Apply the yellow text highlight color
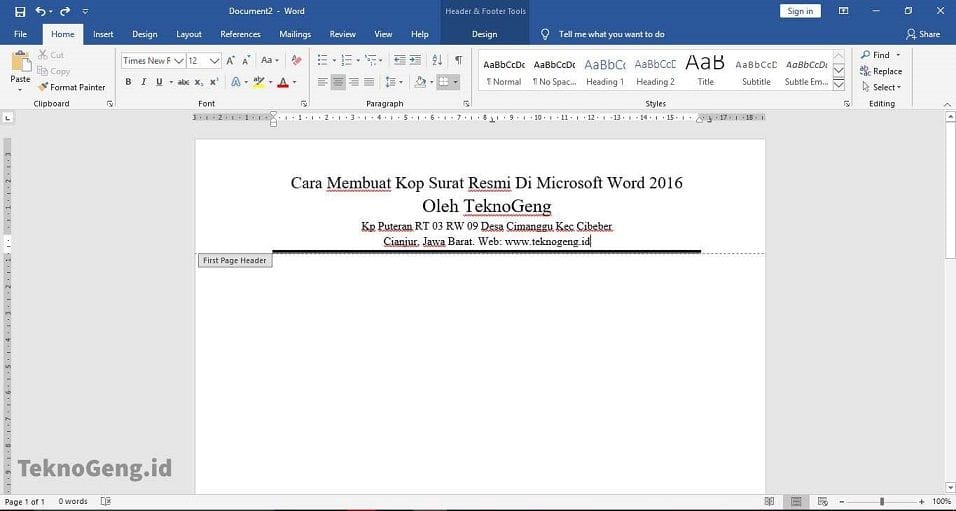Screen dimensions: 956x511 click(x=259, y=82)
